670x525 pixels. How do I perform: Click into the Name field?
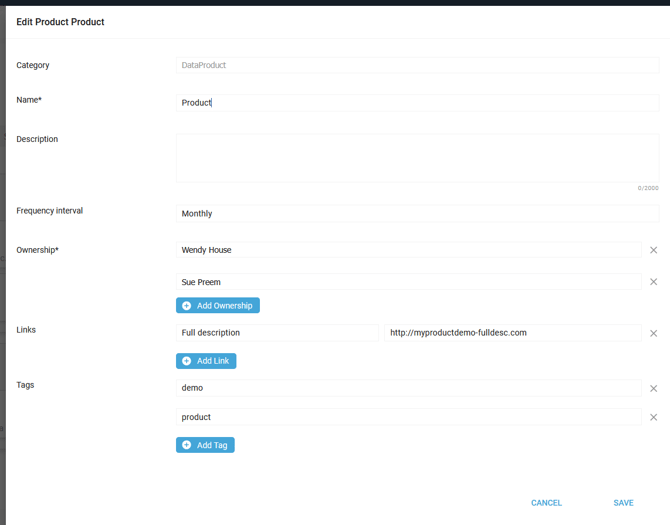(x=417, y=103)
